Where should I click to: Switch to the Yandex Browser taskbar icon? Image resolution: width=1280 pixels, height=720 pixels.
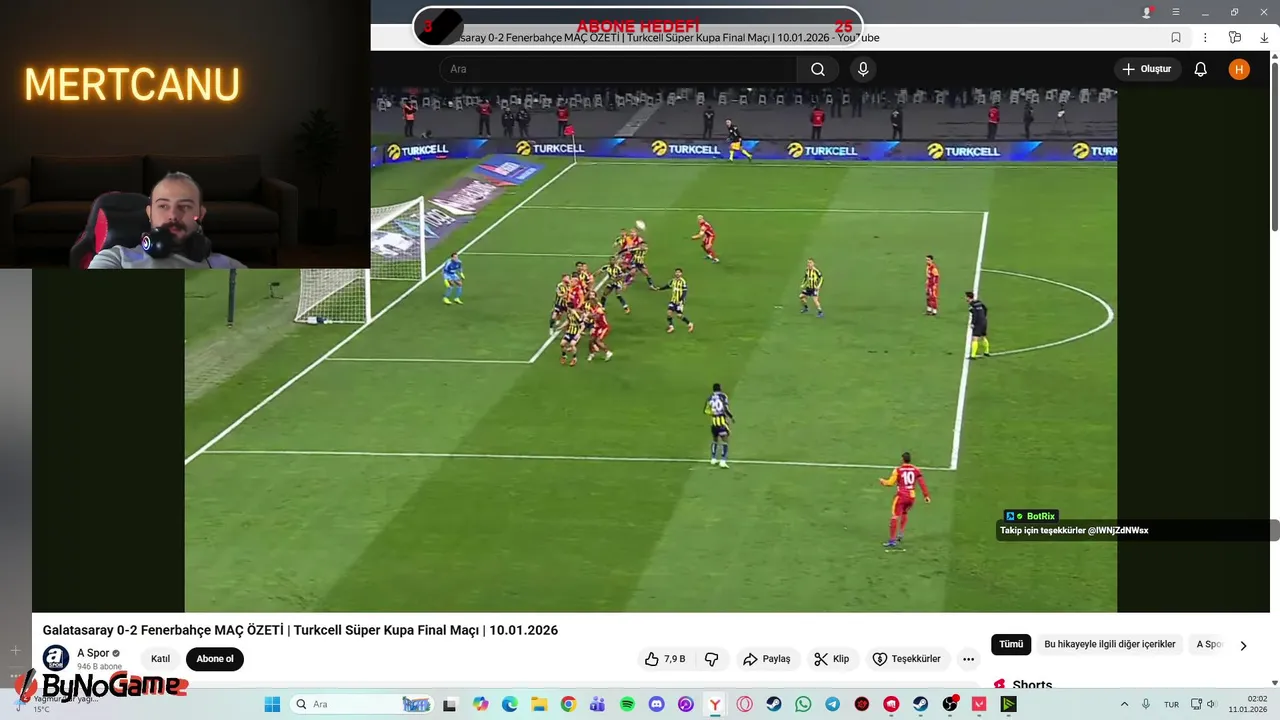point(715,704)
